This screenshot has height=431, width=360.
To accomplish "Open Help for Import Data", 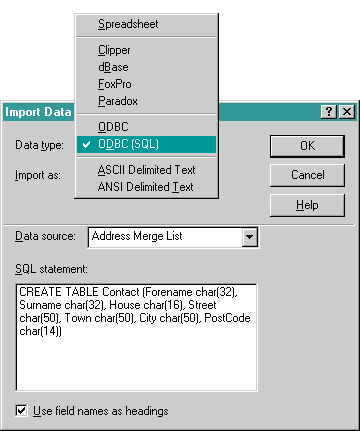I will [307, 205].
